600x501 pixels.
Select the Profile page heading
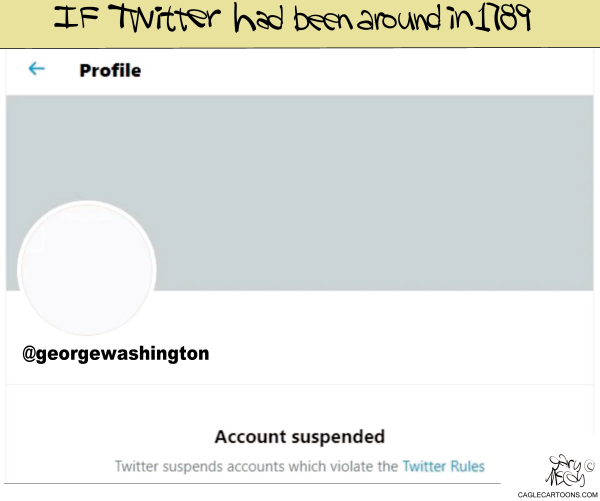point(110,70)
